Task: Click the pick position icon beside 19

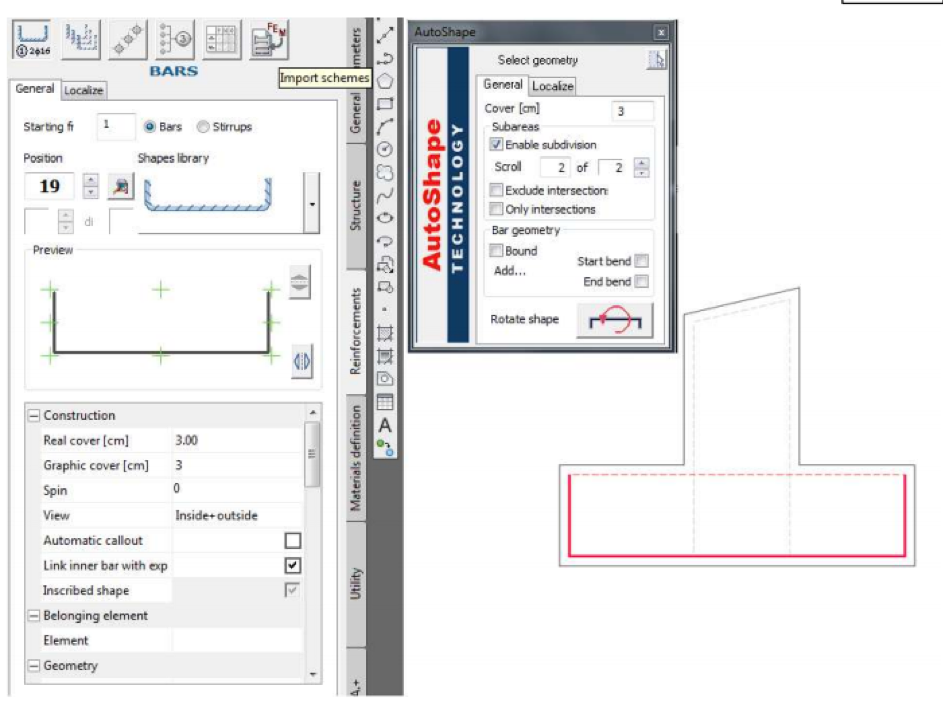Action: pos(119,186)
